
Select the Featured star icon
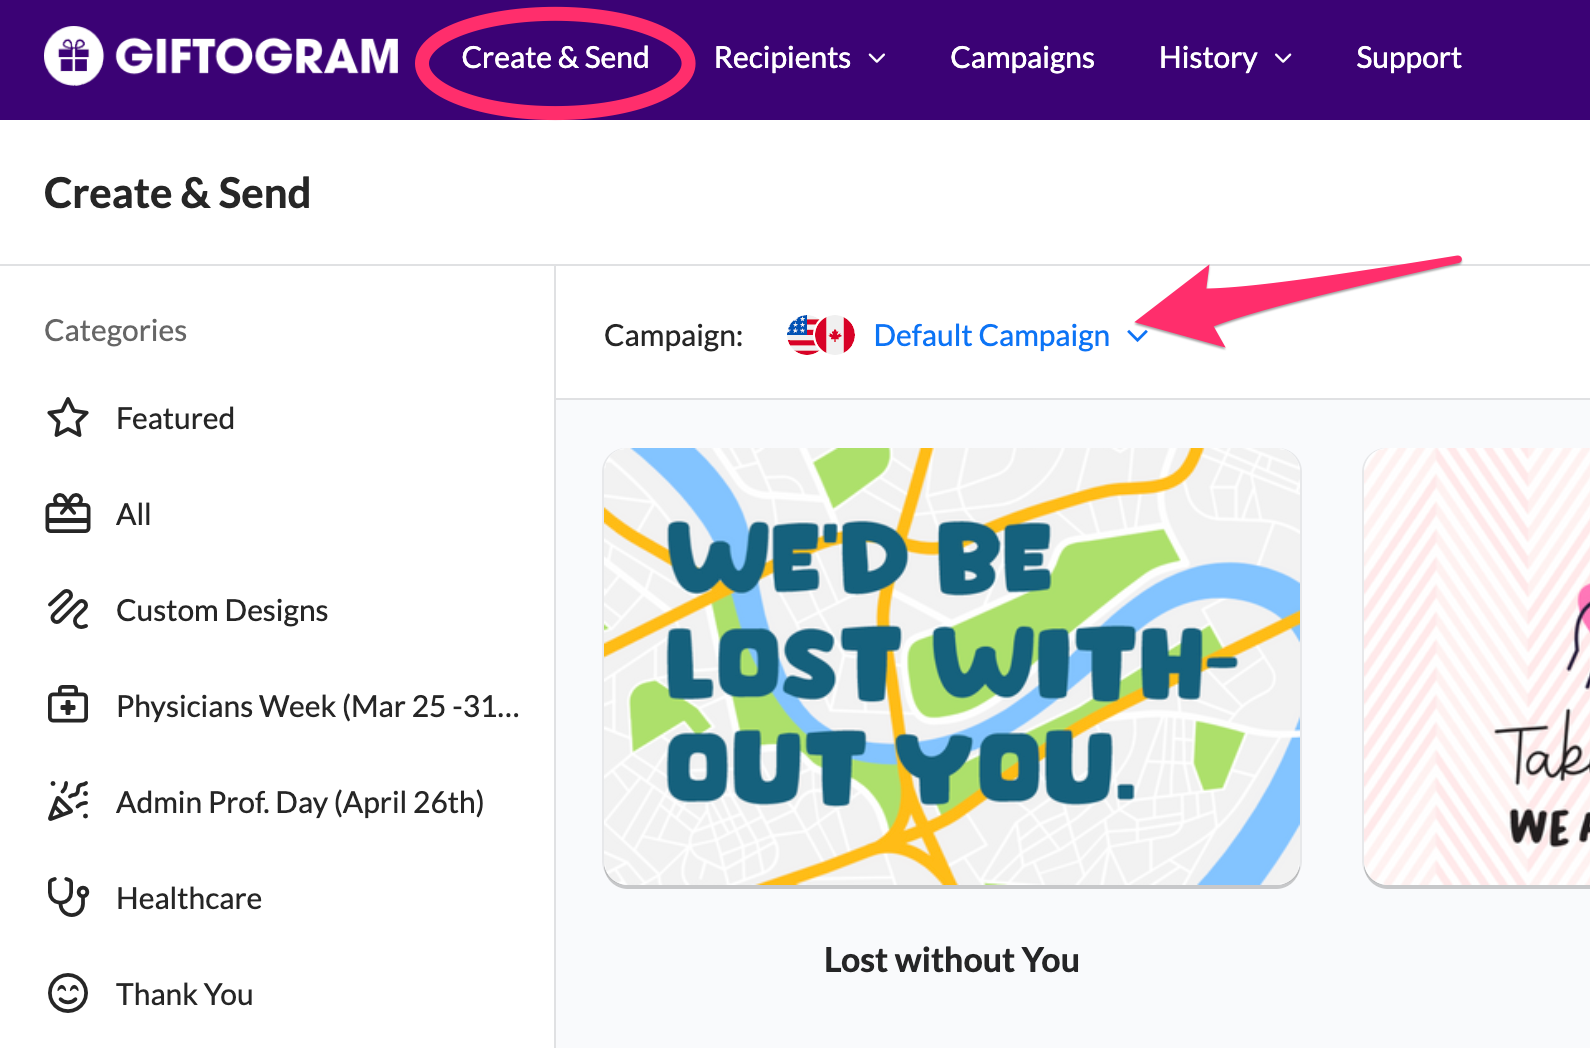(x=68, y=418)
